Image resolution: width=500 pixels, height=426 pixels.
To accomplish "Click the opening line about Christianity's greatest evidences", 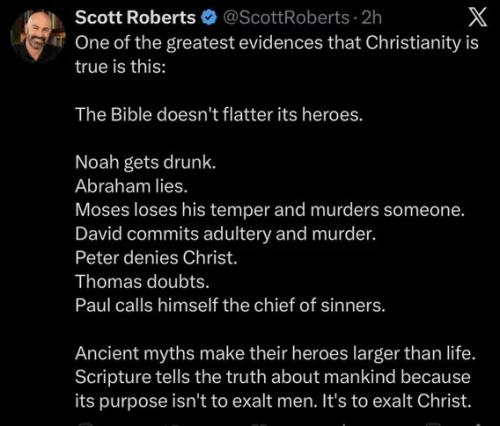I will click(x=277, y=44).
